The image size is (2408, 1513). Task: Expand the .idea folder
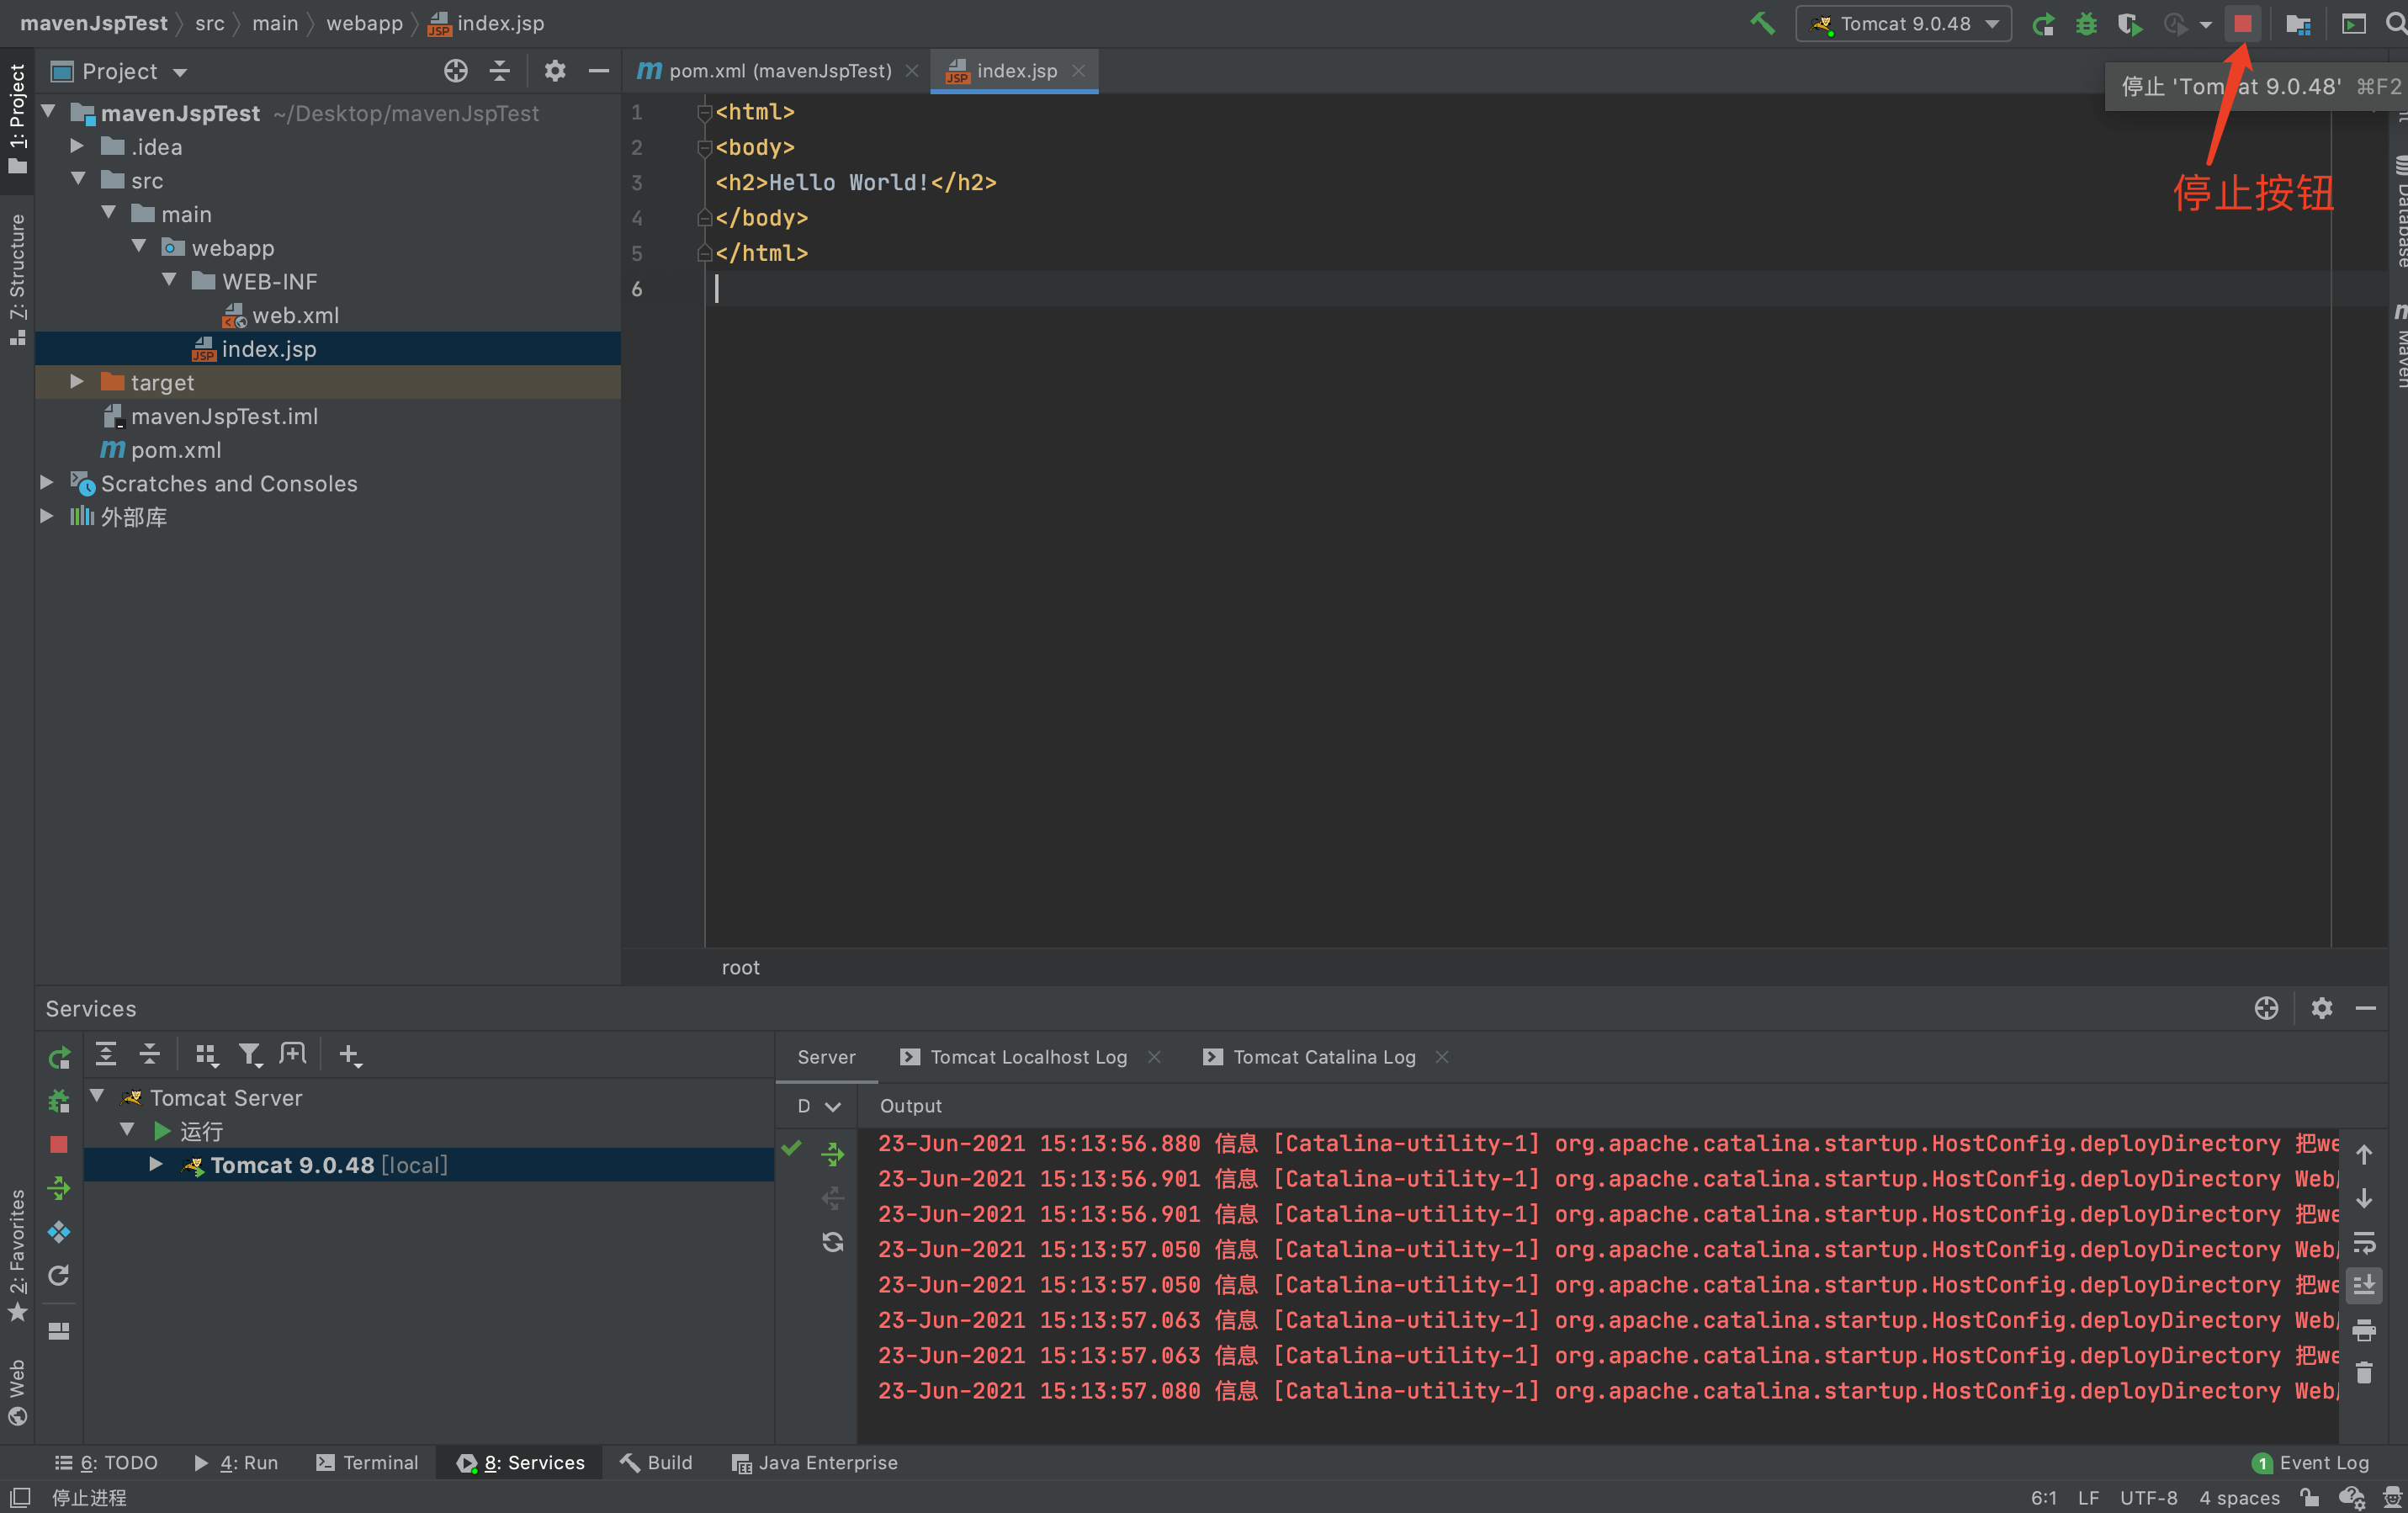point(77,146)
